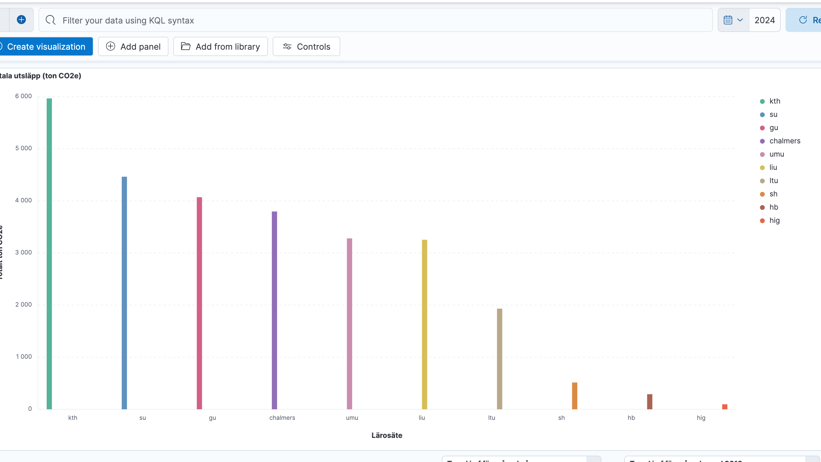The width and height of the screenshot is (821, 462).
Task: Toggle kth series in legend
Action: click(774, 101)
